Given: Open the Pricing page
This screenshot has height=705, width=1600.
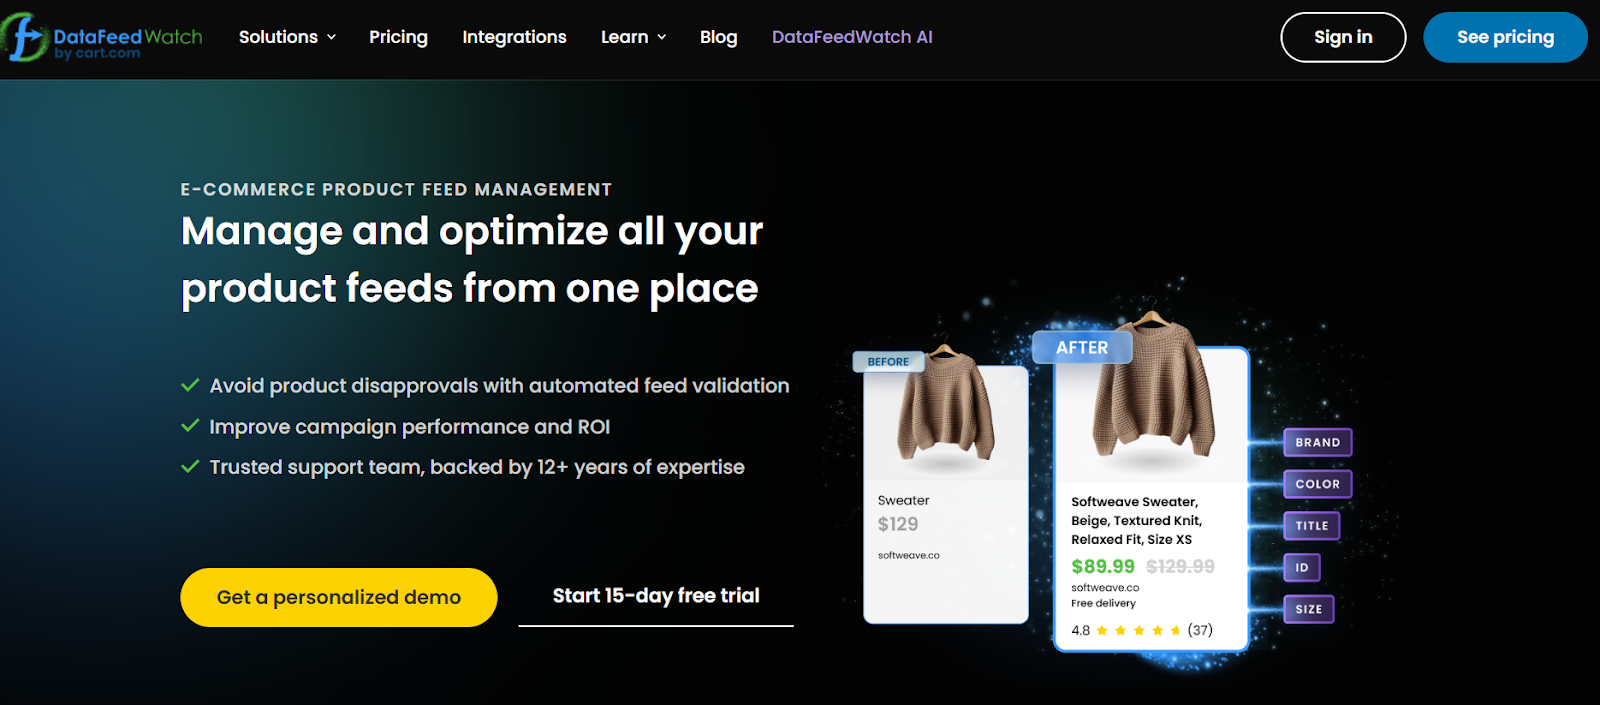Looking at the screenshot, I should pos(398,37).
